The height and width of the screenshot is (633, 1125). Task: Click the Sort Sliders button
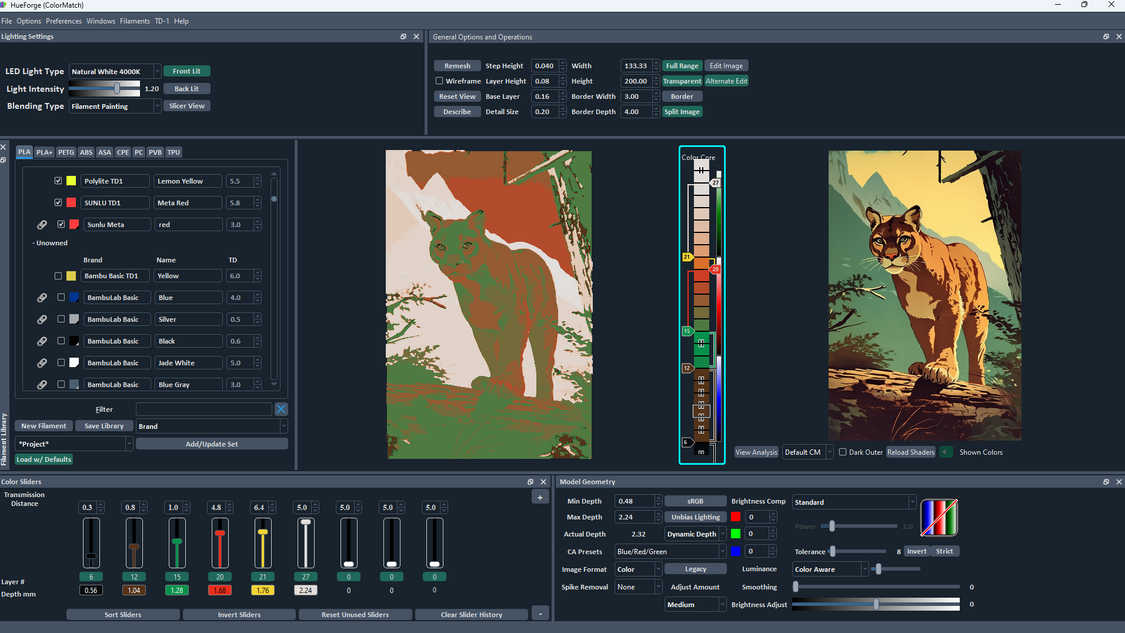[x=123, y=615]
